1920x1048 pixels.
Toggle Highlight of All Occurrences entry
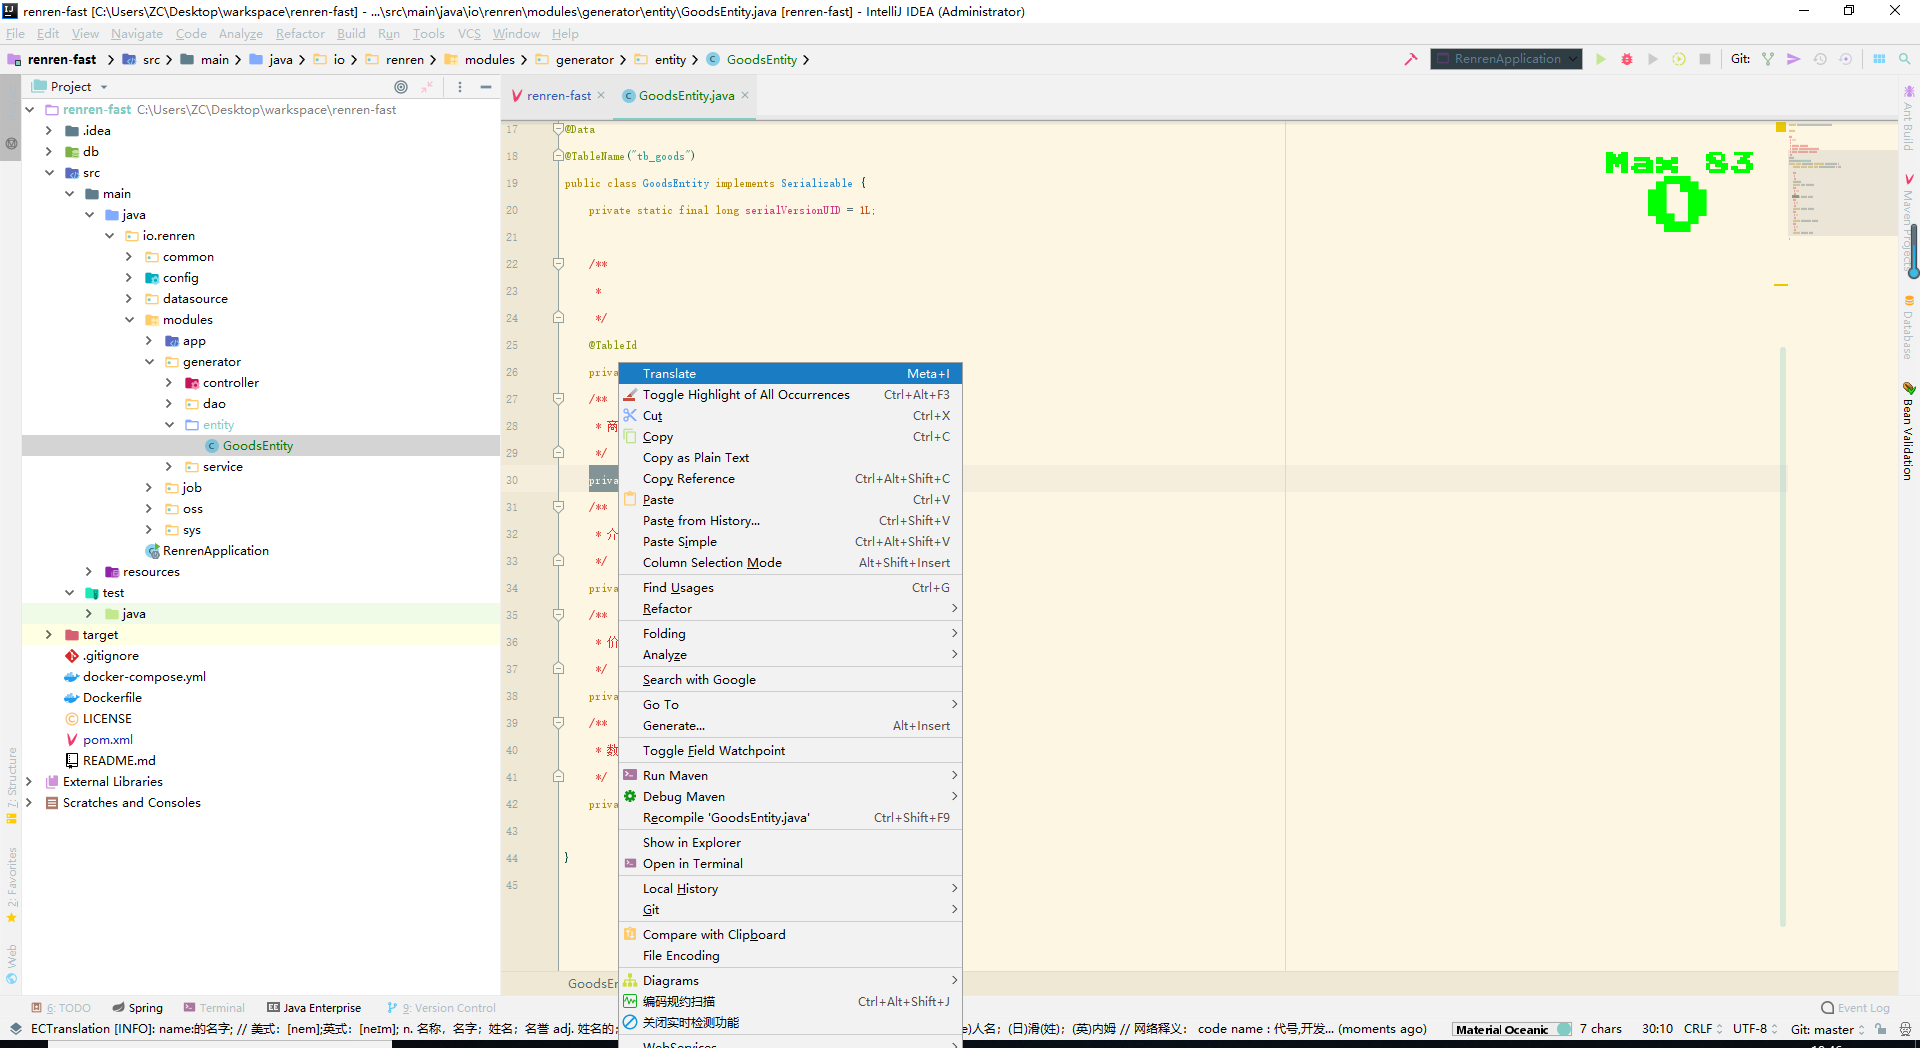[x=790, y=395]
